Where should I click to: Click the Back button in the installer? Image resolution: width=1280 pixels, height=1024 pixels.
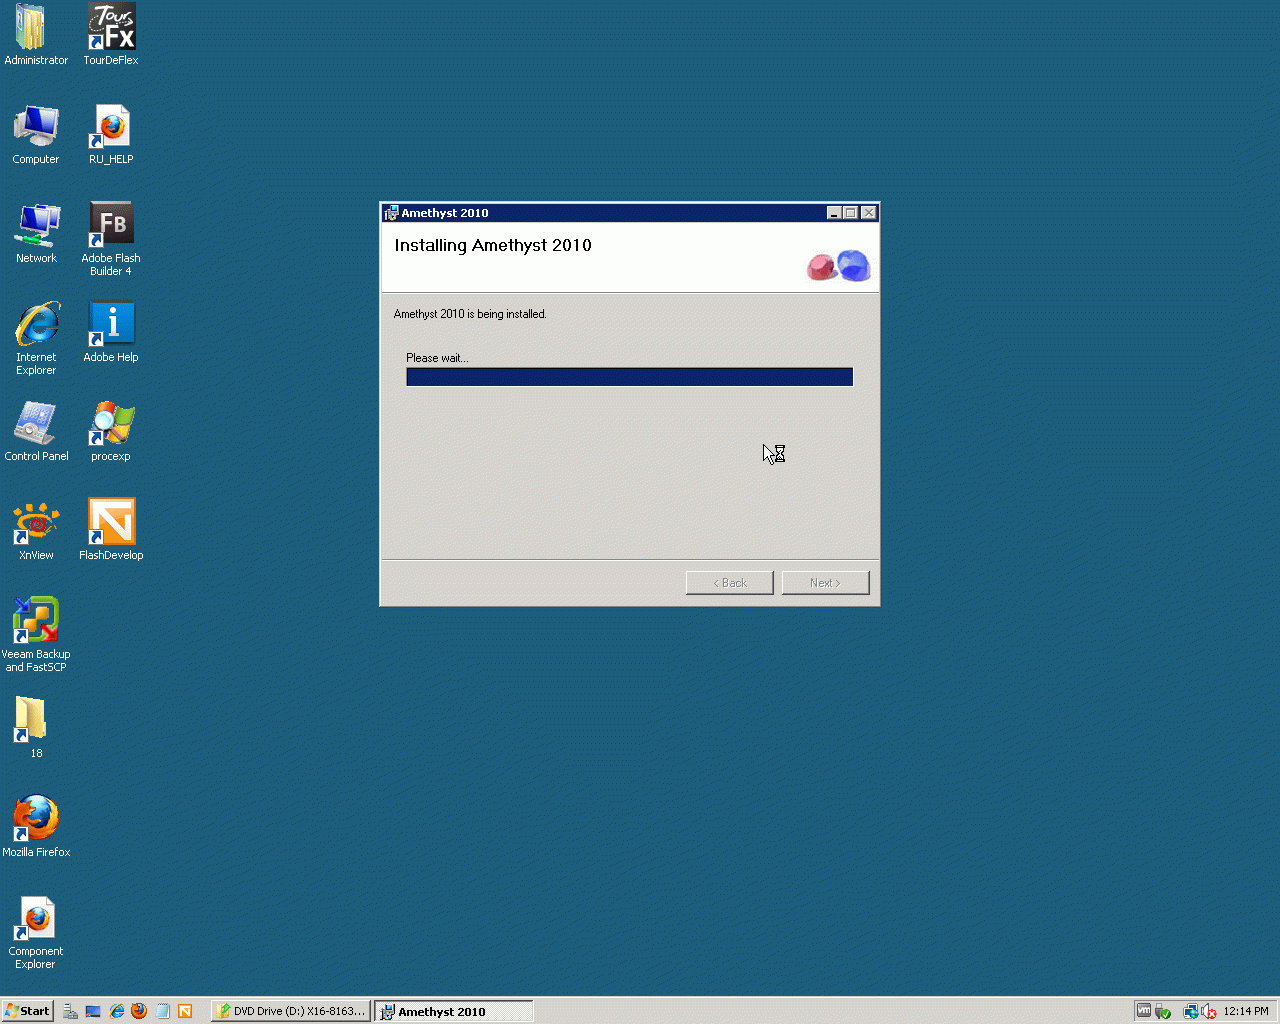pyautogui.click(x=730, y=583)
